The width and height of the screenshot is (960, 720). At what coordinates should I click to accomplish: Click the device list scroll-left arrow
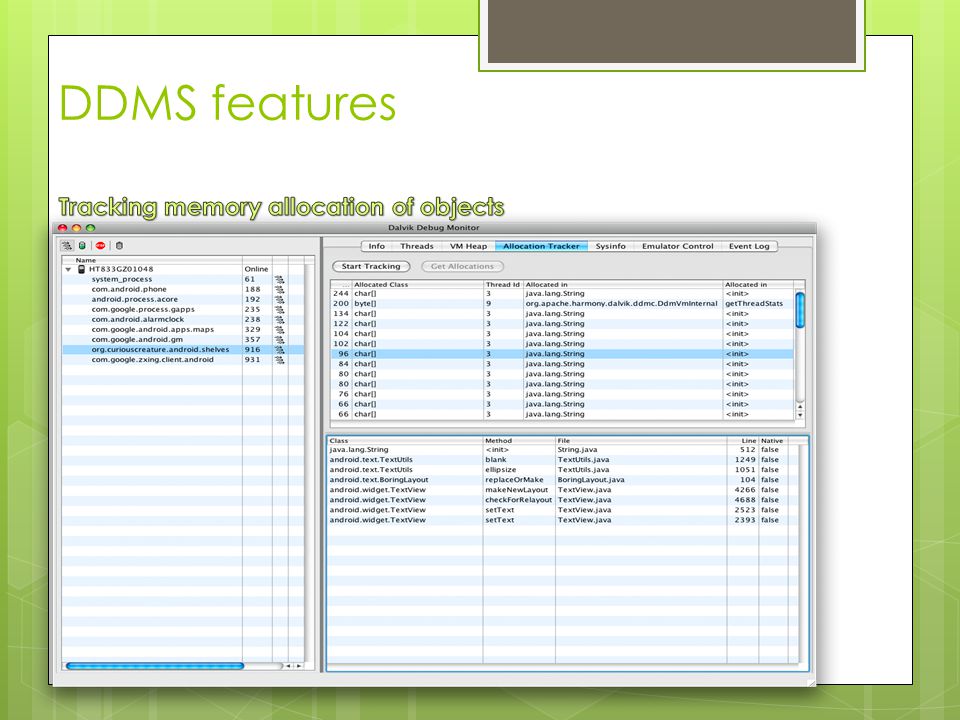click(288, 666)
